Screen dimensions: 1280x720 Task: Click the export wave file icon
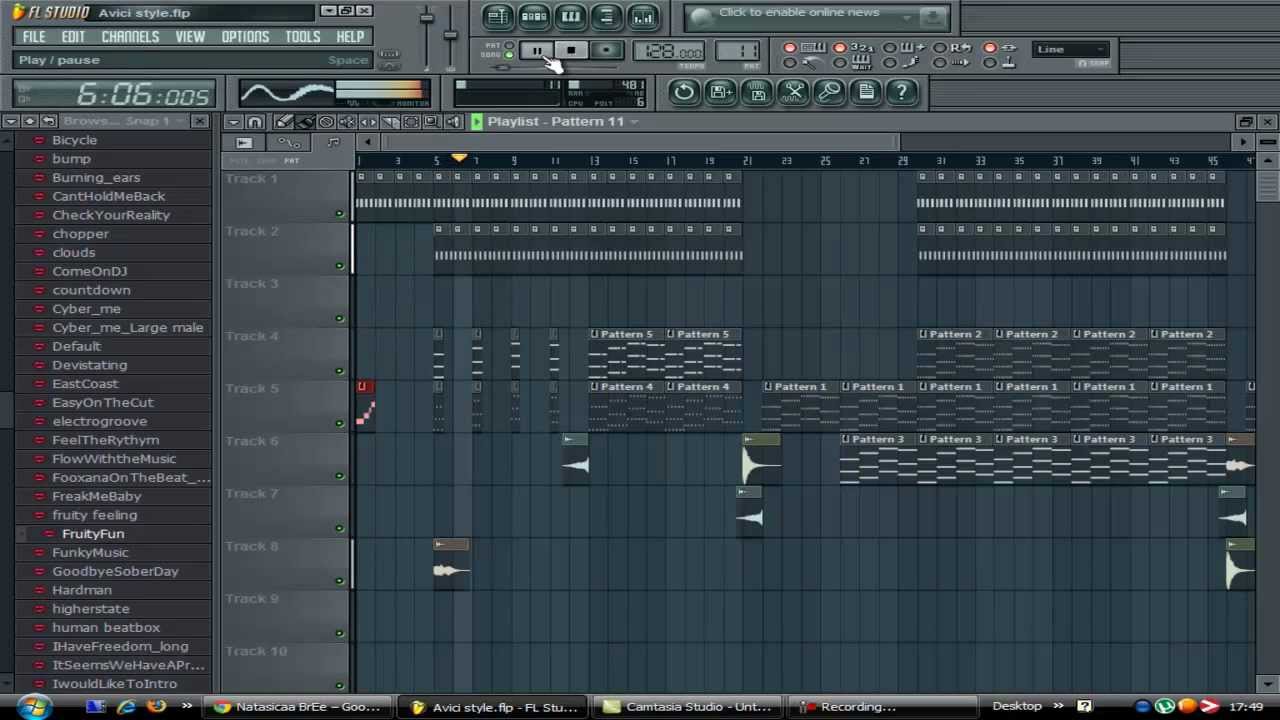click(x=757, y=92)
